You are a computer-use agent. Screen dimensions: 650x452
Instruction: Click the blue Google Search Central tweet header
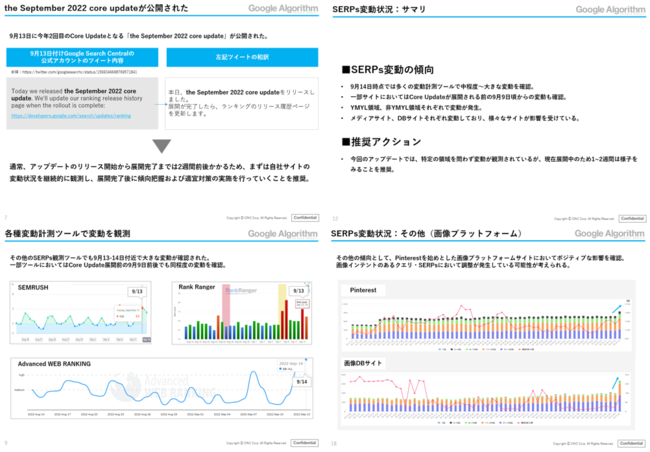point(82,57)
